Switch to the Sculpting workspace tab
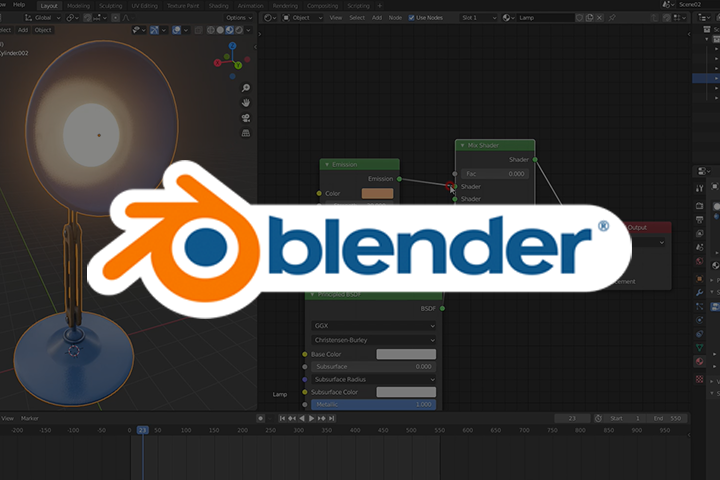Viewport: 720px width, 480px height. 111,6
